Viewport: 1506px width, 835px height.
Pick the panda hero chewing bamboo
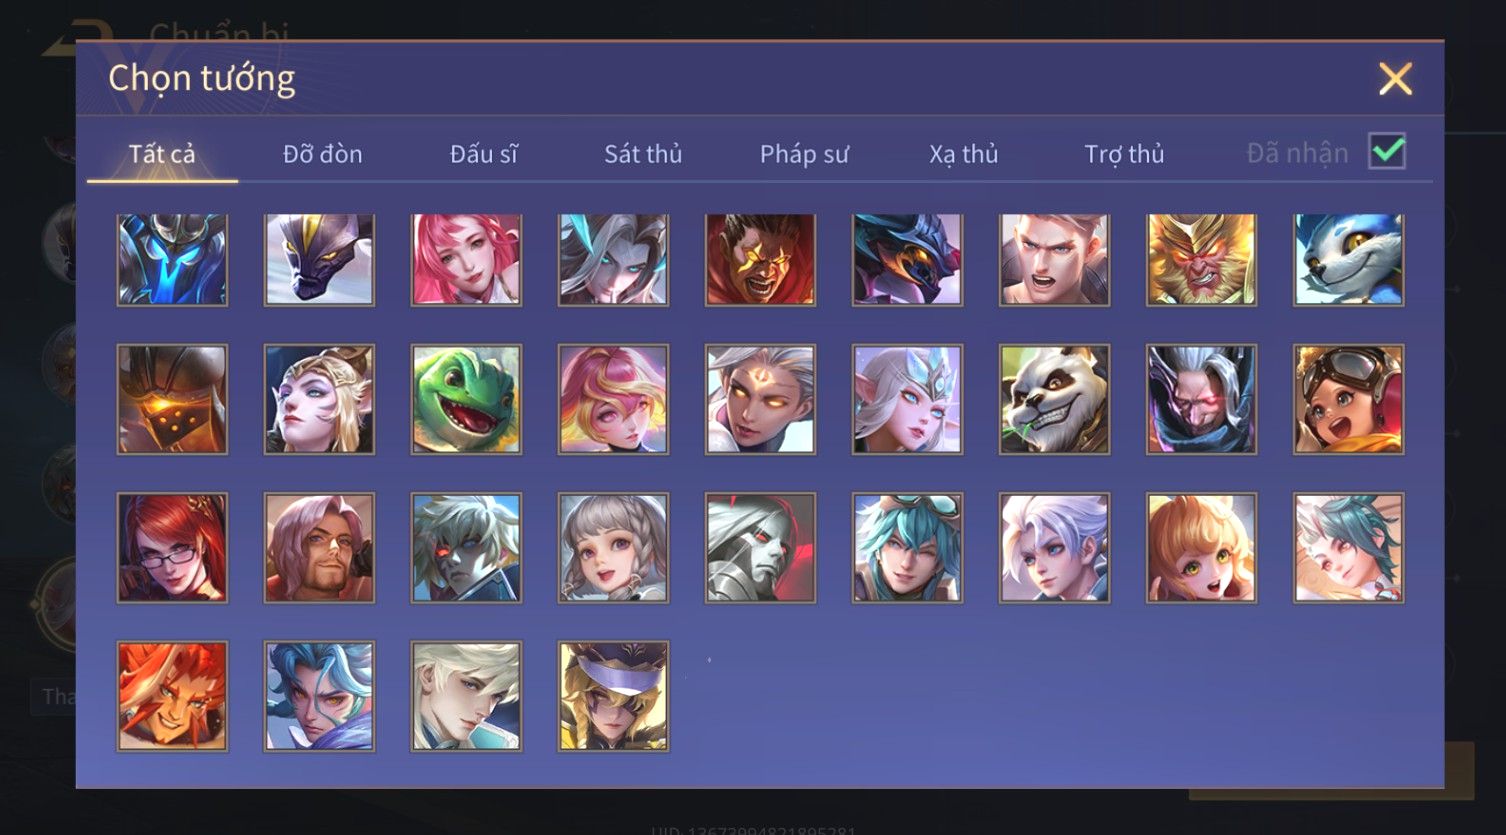point(1054,400)
